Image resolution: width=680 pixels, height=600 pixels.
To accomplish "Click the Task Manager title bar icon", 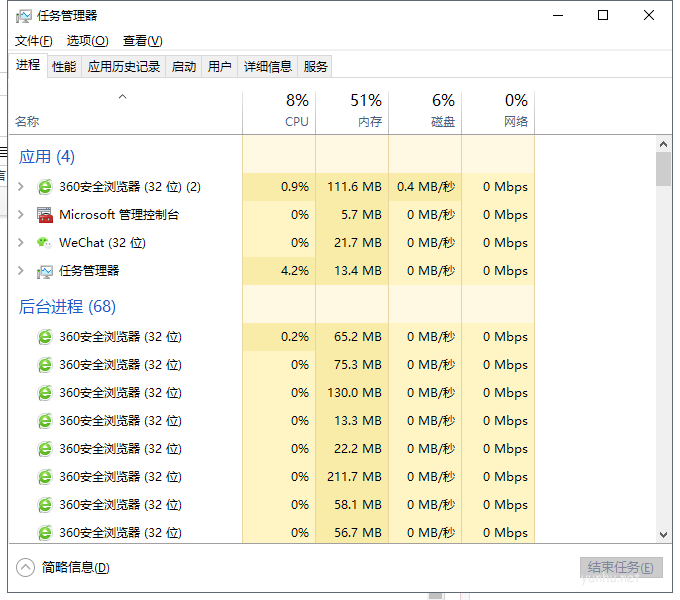I will (23, 16).
